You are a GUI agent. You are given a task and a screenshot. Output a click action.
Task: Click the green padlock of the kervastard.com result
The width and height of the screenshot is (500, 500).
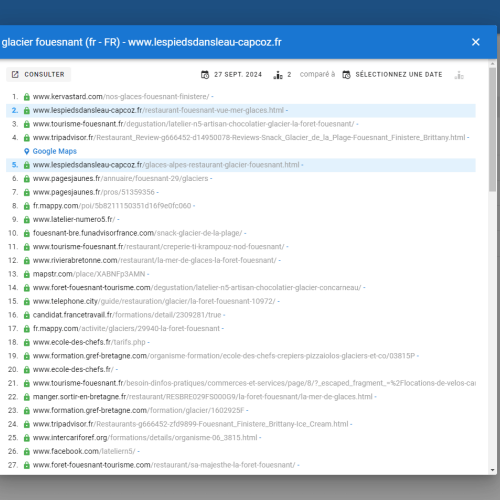[x=27, y=97]
